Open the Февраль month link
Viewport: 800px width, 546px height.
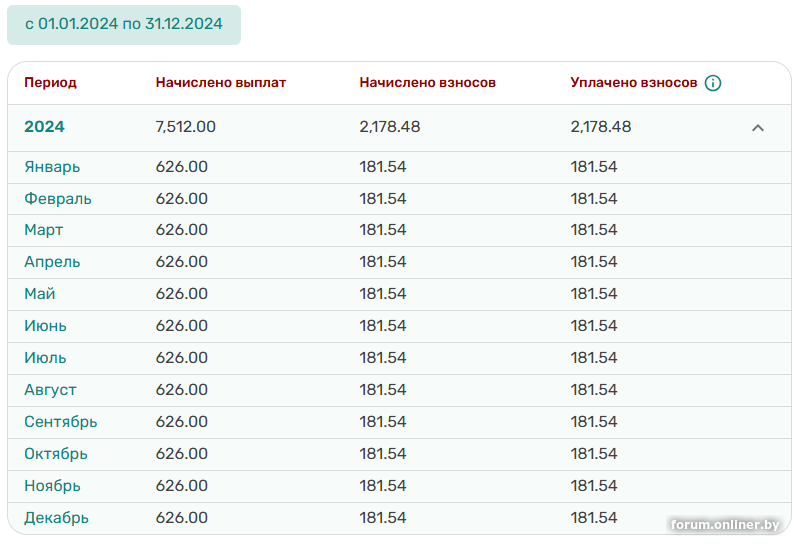58,199
